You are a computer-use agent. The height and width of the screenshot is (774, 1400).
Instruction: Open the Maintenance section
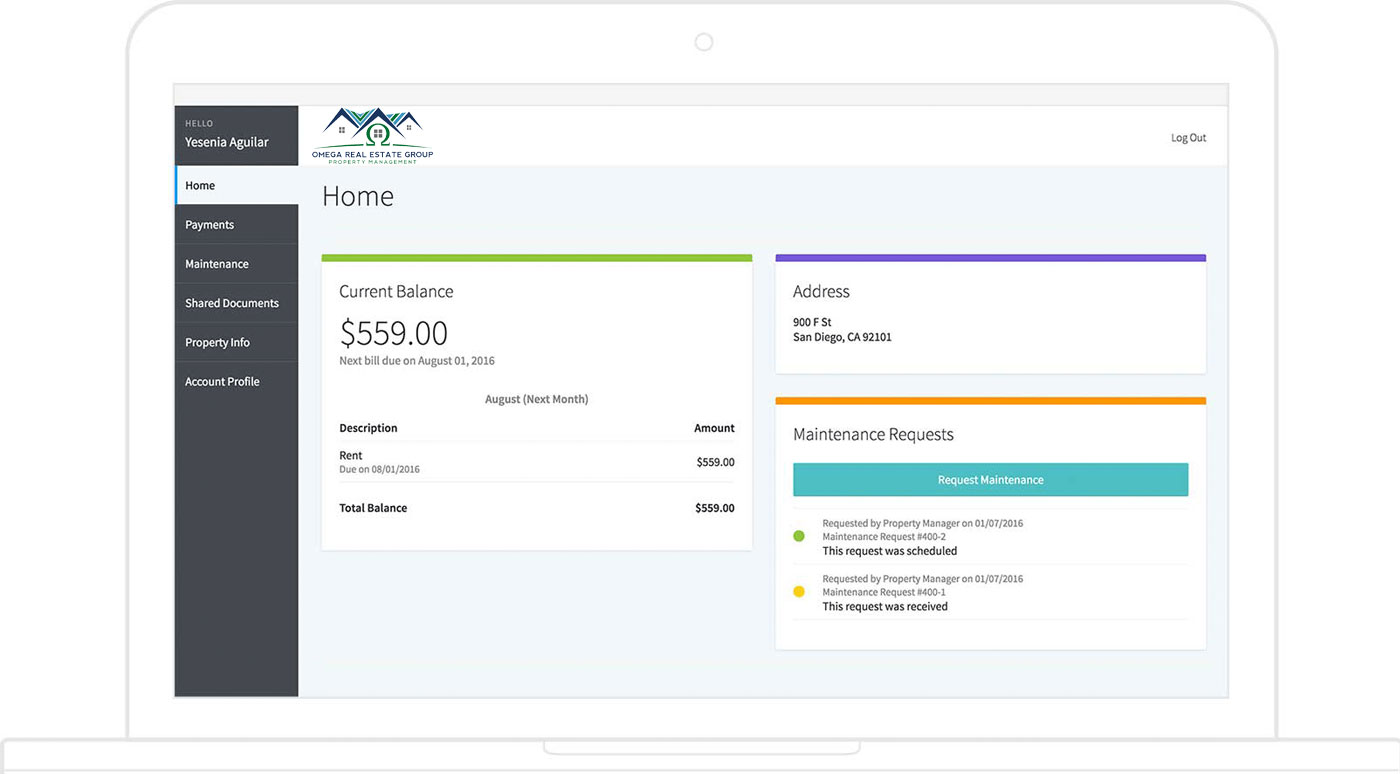pos(237,264)
